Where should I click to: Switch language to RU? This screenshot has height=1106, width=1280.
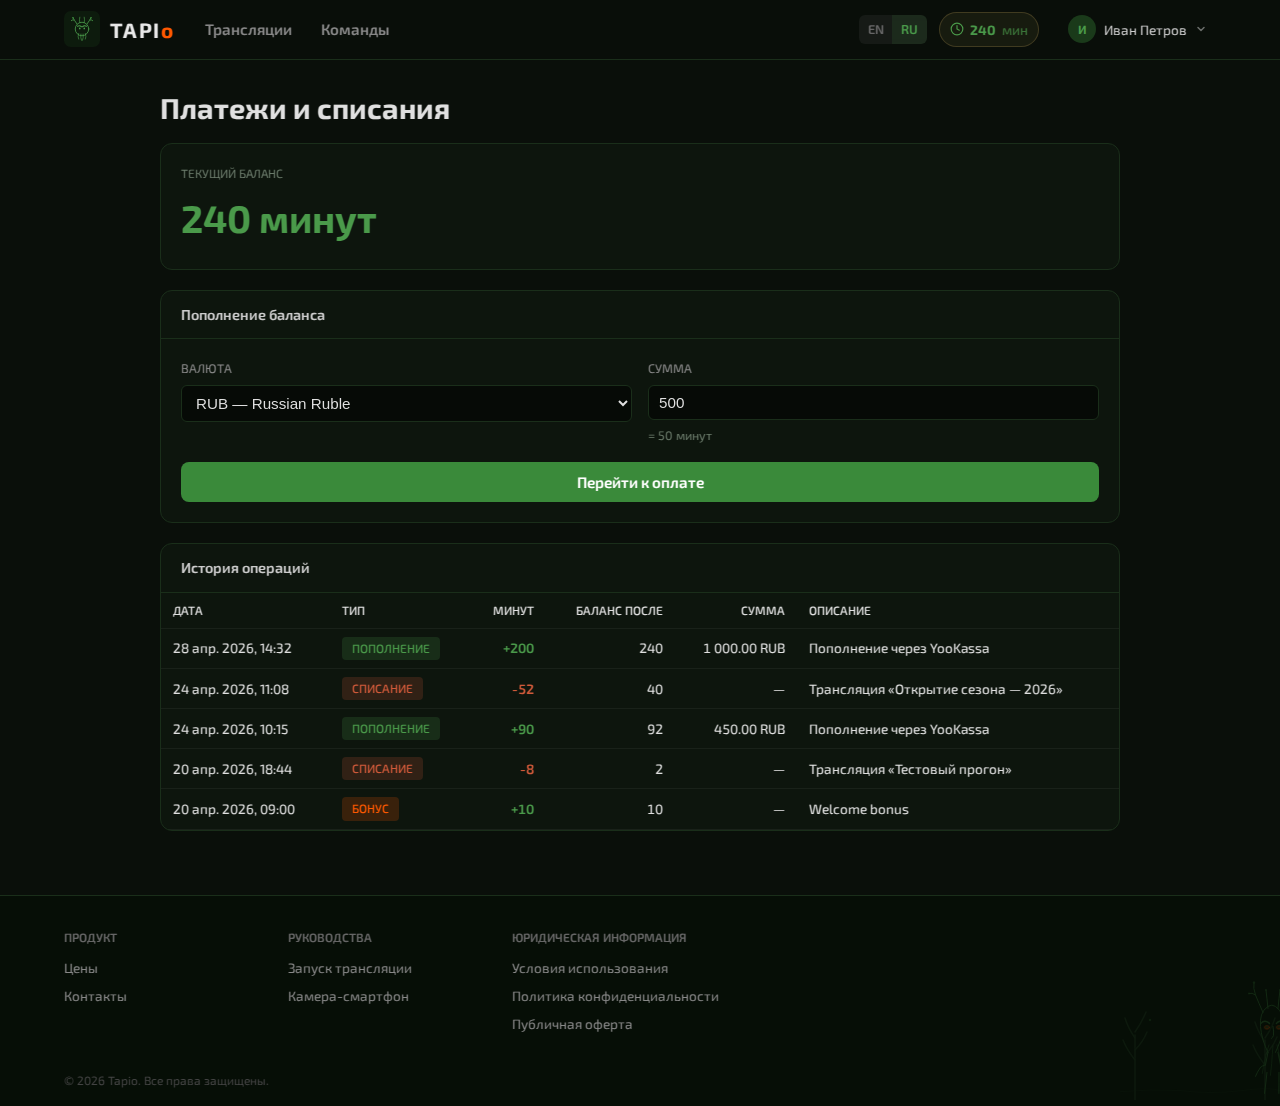click(x=909, y=30)
